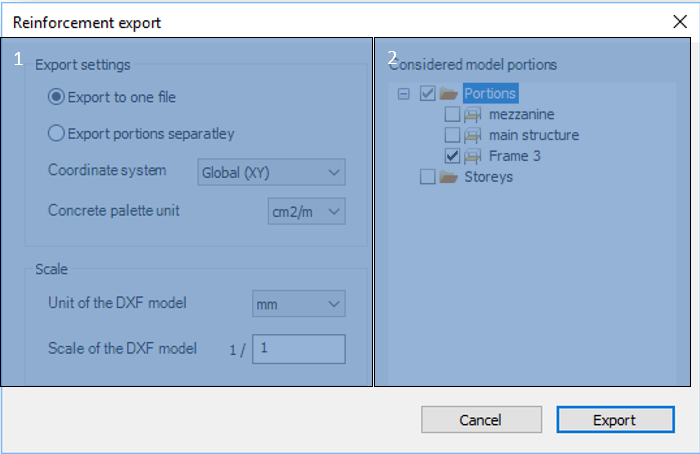The width and height of the screenshot is (700, 454).
Task: Click the main structure portion icon
Action: tap(472, 135)
